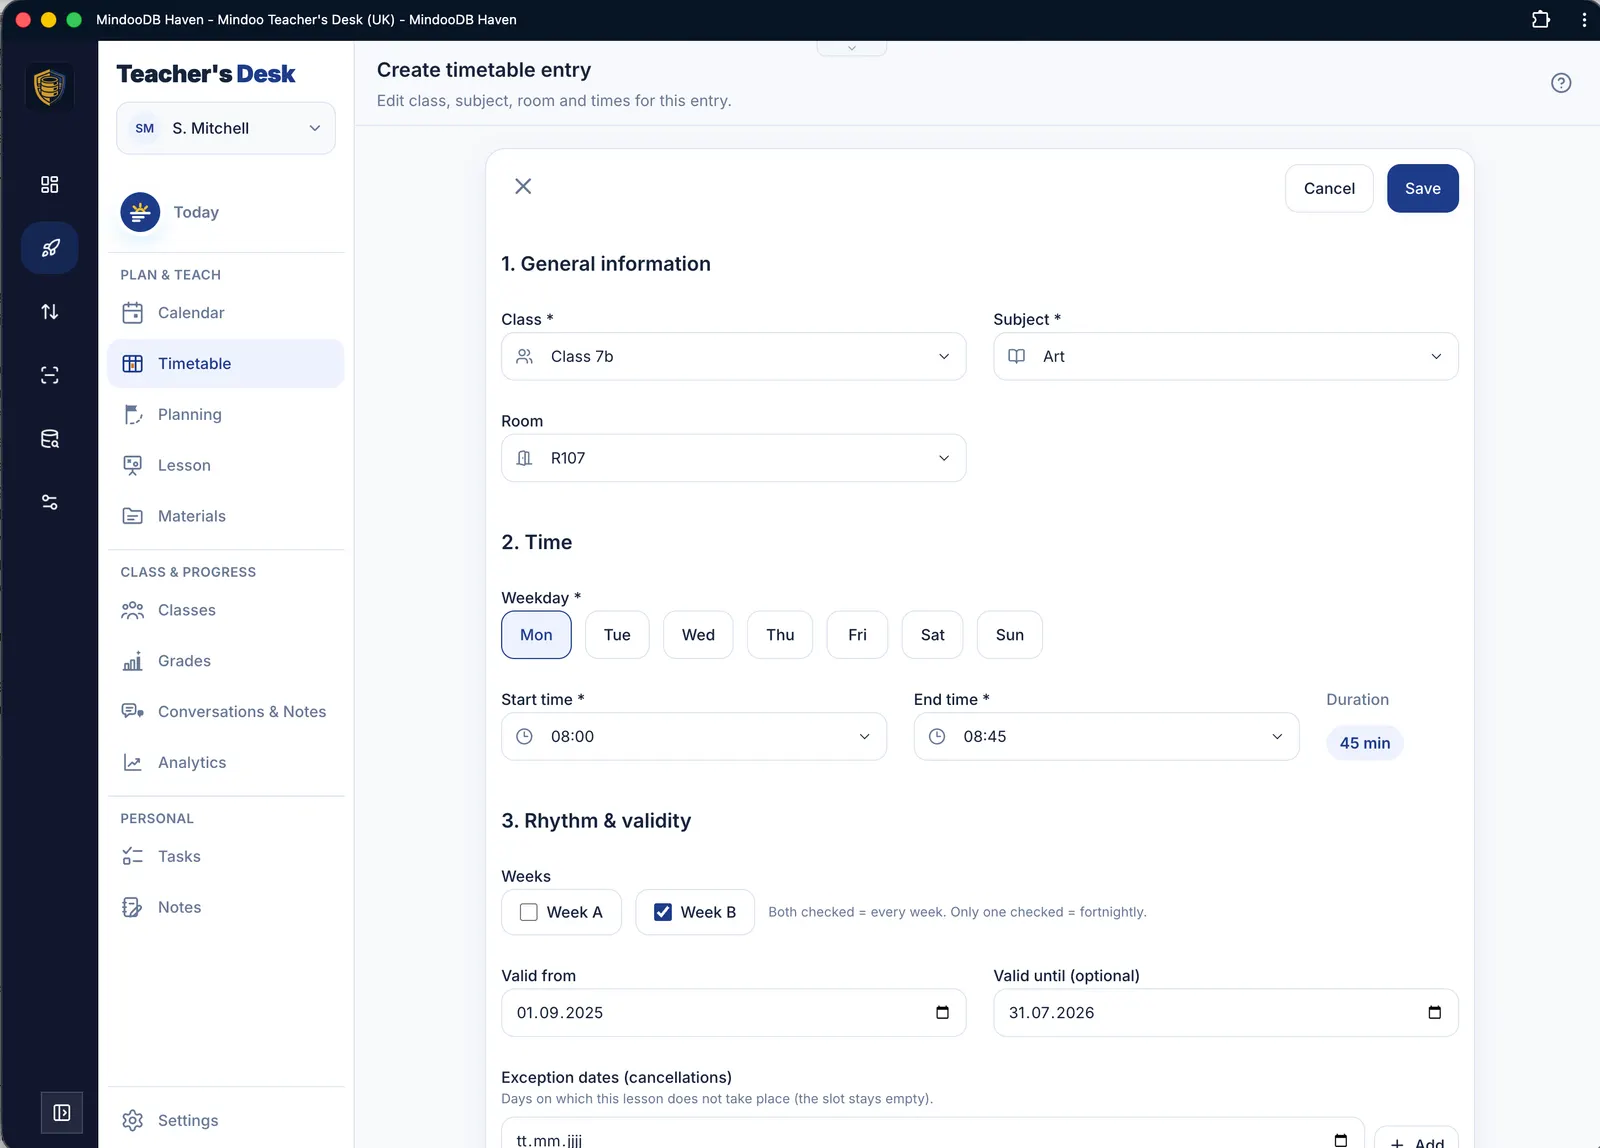This screenshot has height=1148, width=1600.
Task: Click the 45 min duration badge
Action: (x=1365, y=743)
